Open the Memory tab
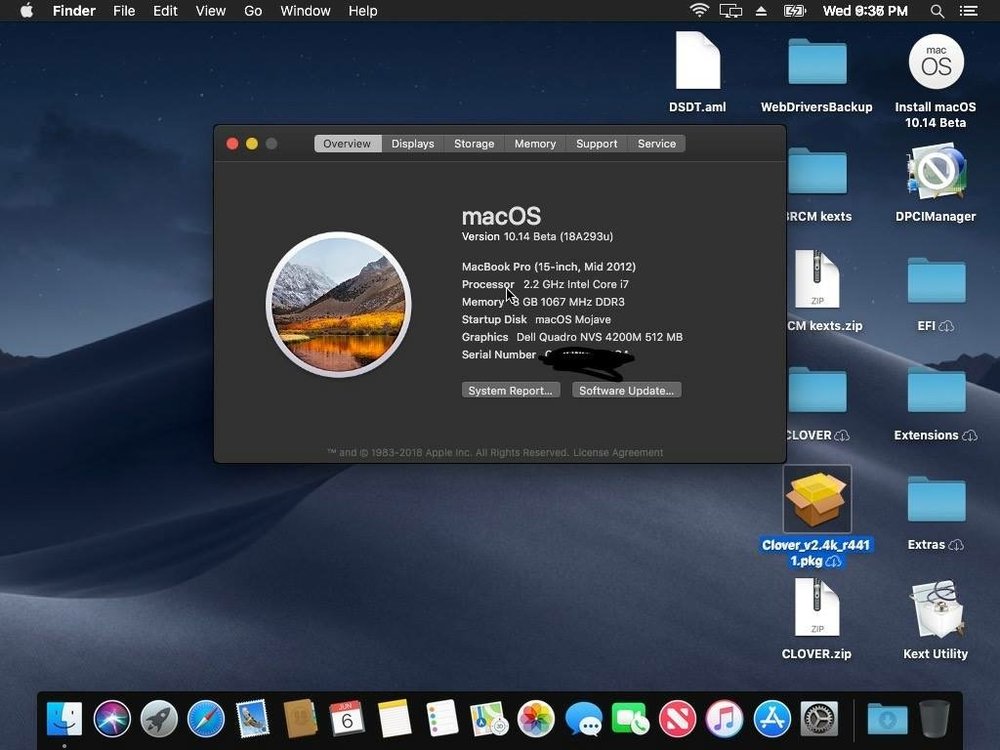Viewport: 1000px width, 750px height. [535, 144]
